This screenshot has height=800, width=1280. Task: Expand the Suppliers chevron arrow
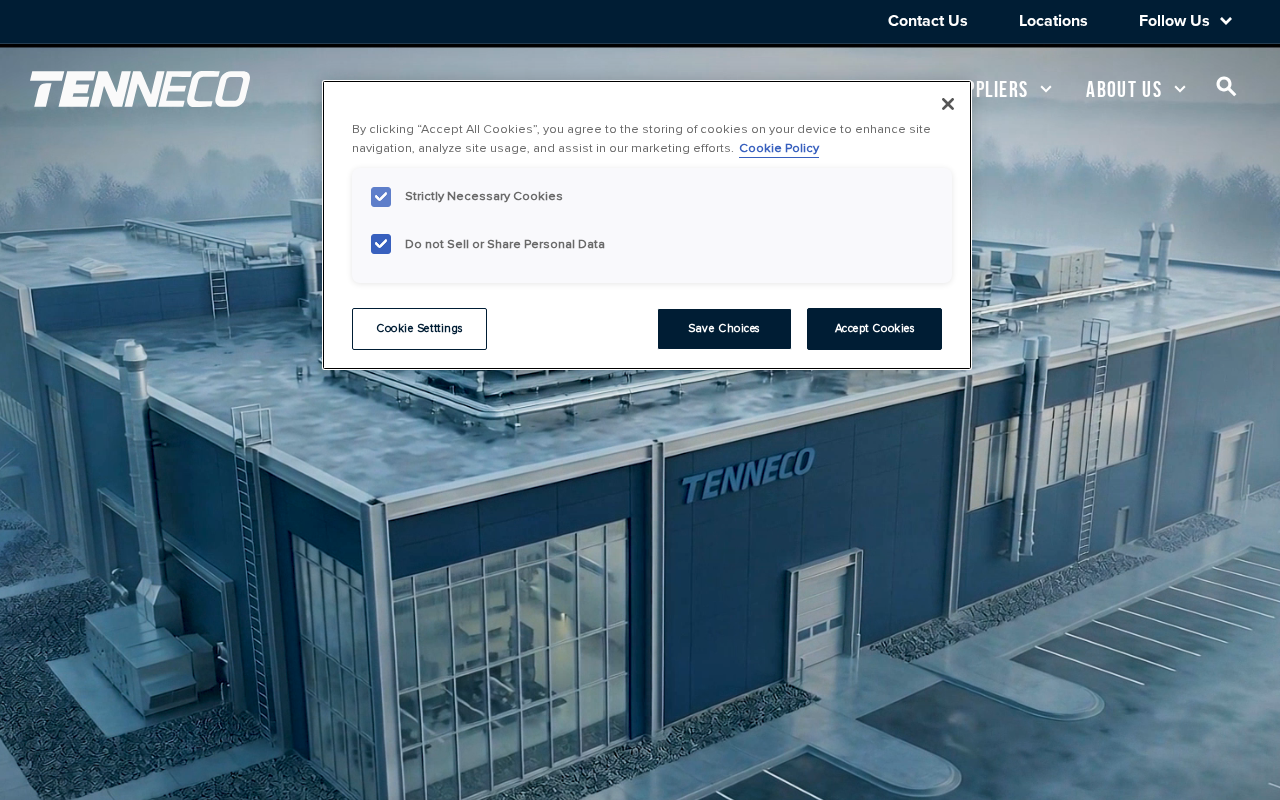click(1046, 89)
